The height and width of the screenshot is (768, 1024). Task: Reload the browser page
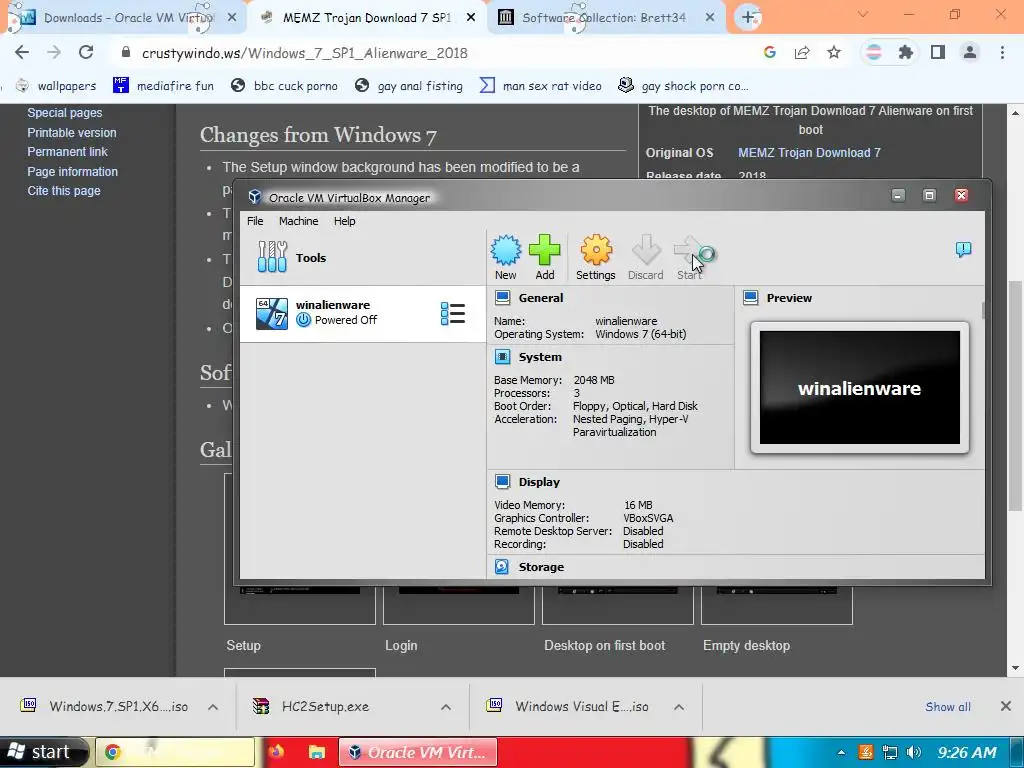pyautogui.click(x=86, y=52)
